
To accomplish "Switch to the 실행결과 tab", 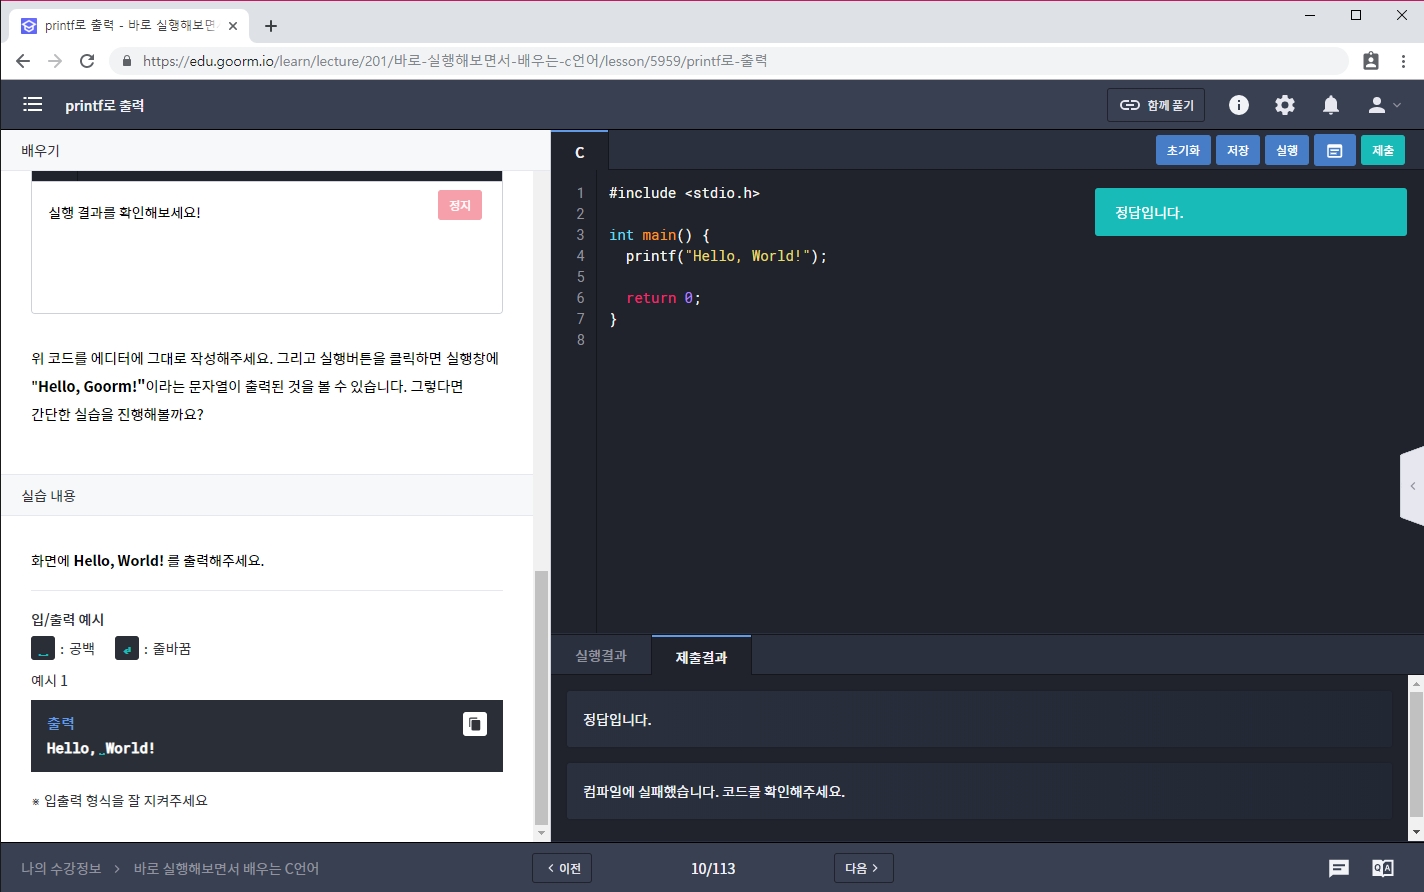I will [x=601, y=656].
